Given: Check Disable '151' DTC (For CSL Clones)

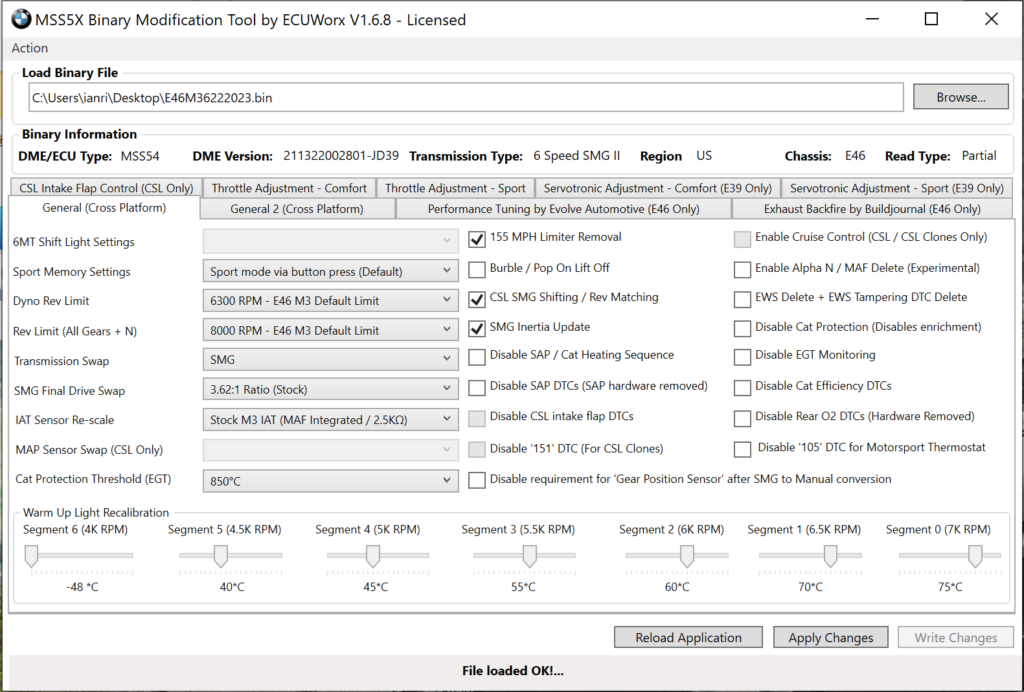Looking at the screenshot, I should [x=477, y=449].
